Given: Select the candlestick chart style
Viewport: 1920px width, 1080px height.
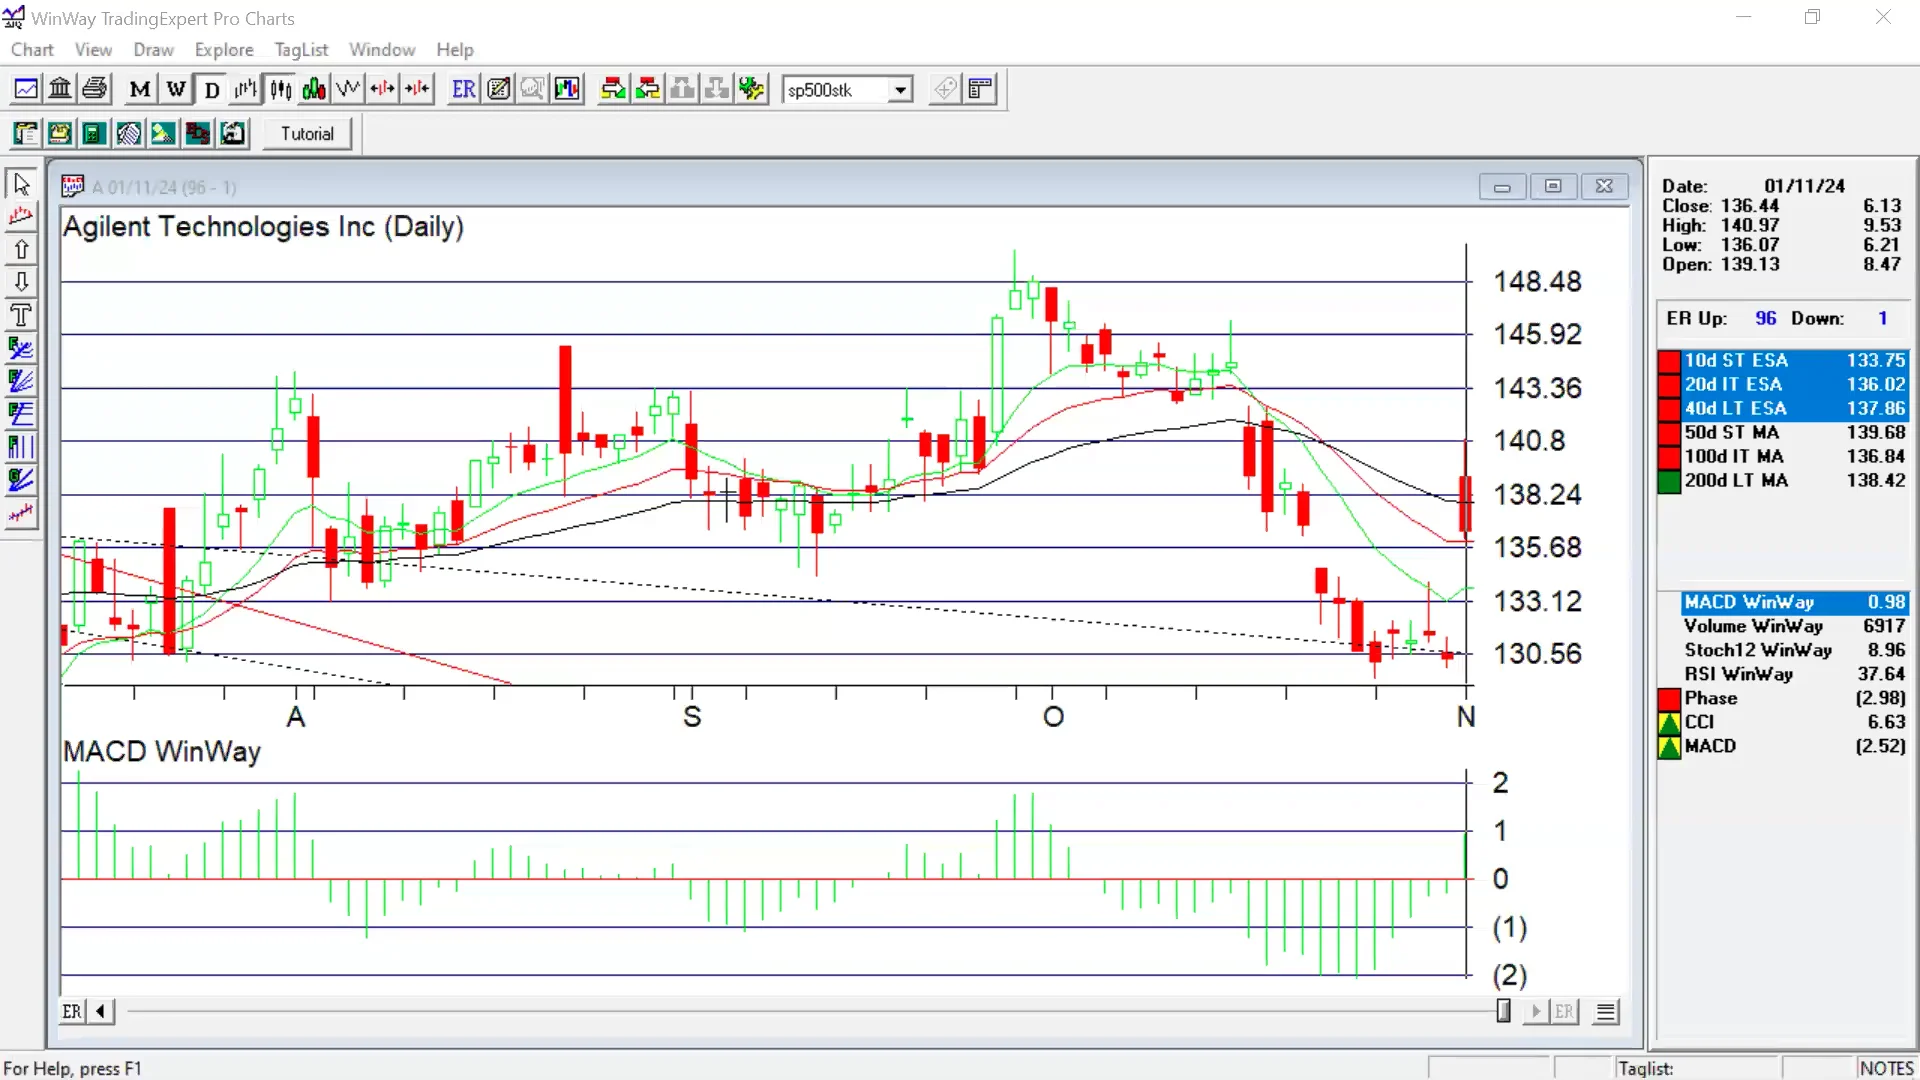Looking at the screenshot, I should (x=280, y=88).
